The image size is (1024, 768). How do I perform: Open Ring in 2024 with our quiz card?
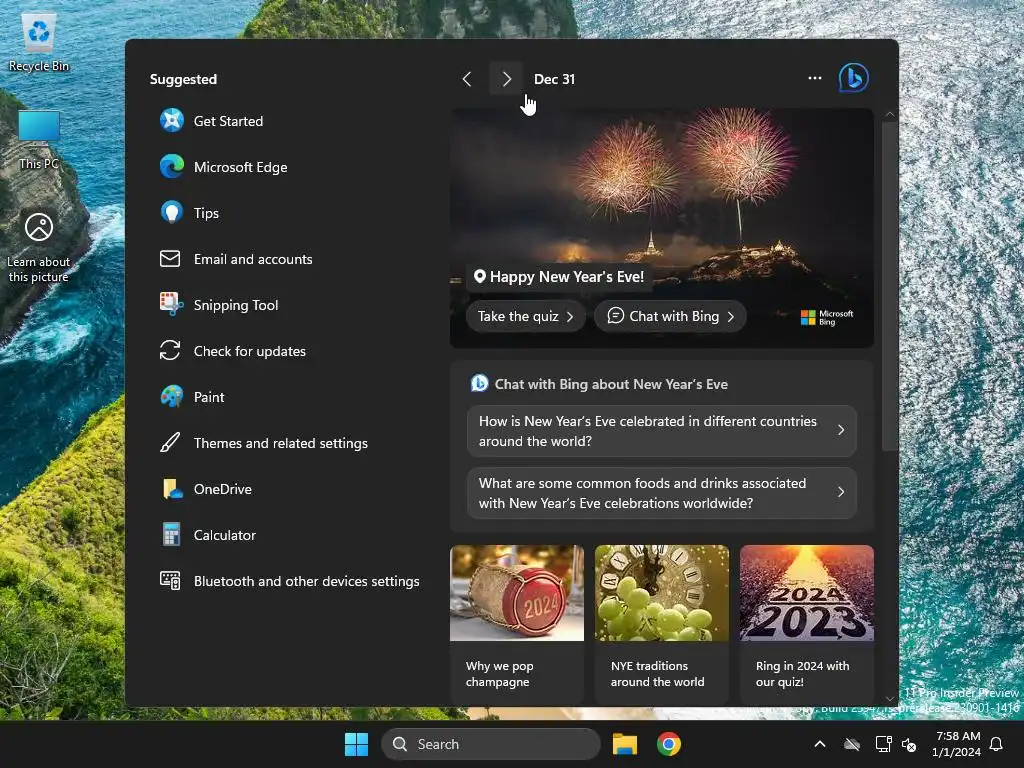tap(807, 624)
